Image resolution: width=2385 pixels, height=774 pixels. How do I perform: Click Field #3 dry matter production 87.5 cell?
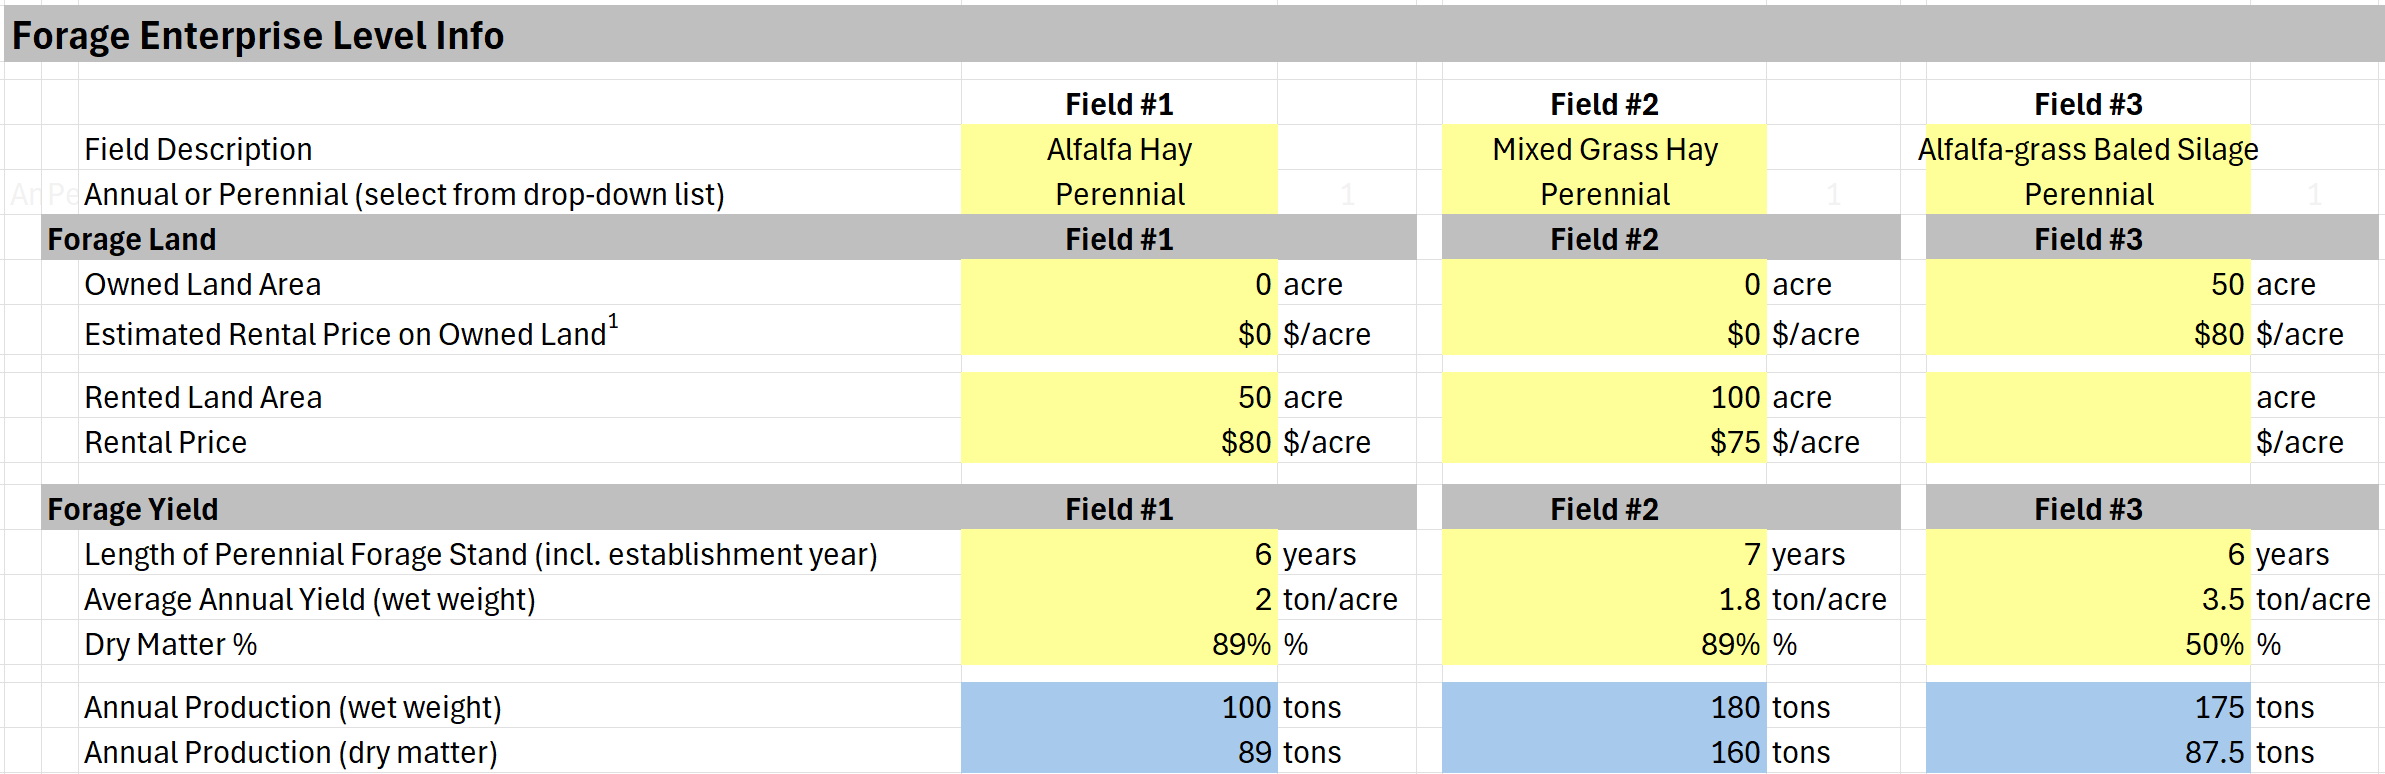point(2088,752)
